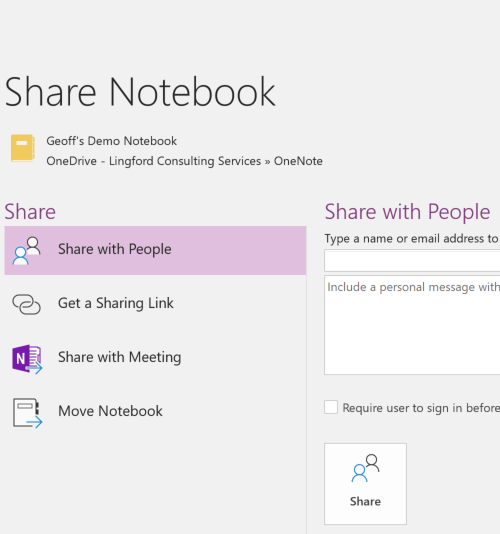Click the OneDrive Lingford Consulting Services path
Viewport: 500px width, 534px height.
pos(184,161)
